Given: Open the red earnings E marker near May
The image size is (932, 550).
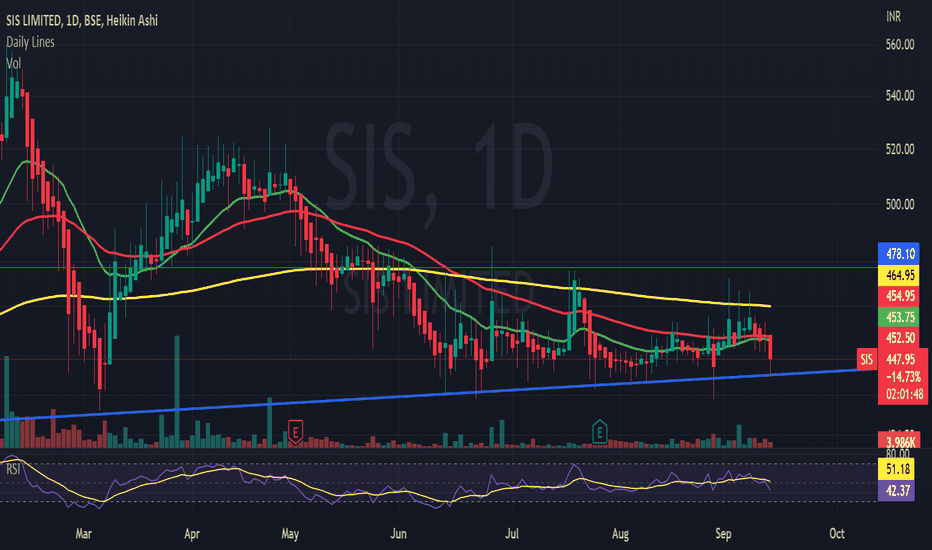Looking at the screenshot, I should tap(295, 431).
